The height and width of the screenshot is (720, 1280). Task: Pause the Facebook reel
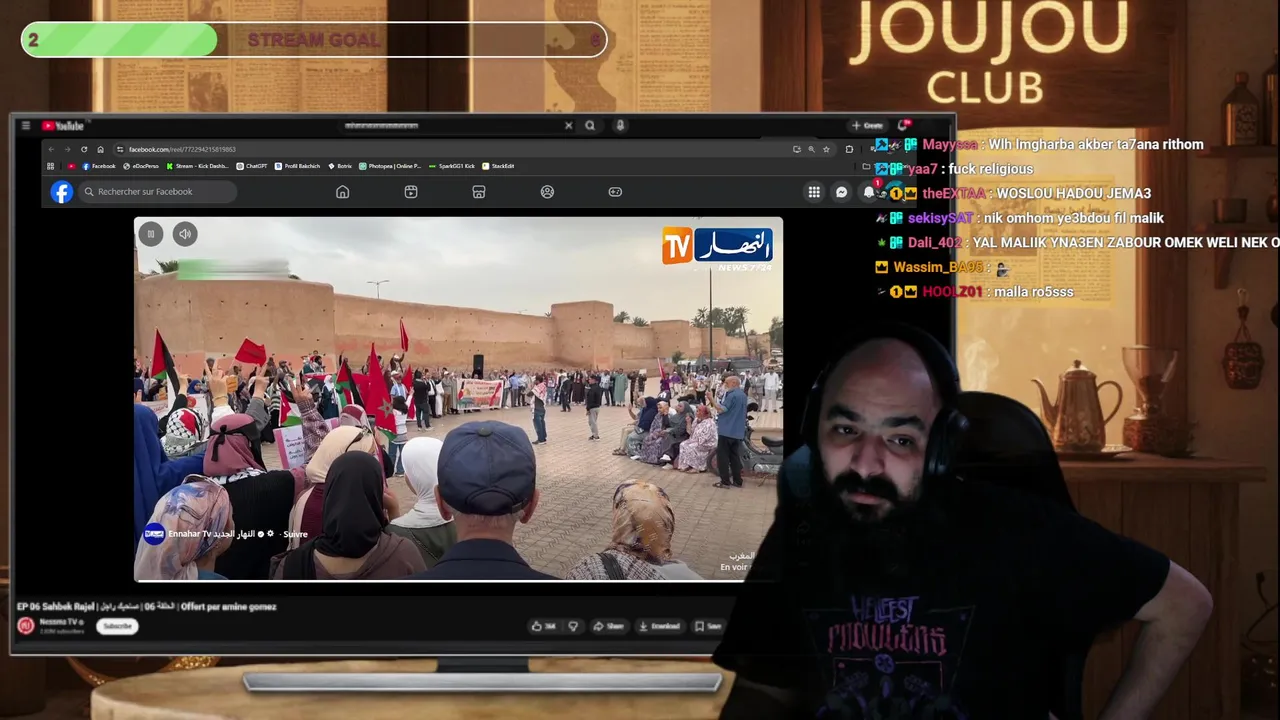[x=151, y=234]
